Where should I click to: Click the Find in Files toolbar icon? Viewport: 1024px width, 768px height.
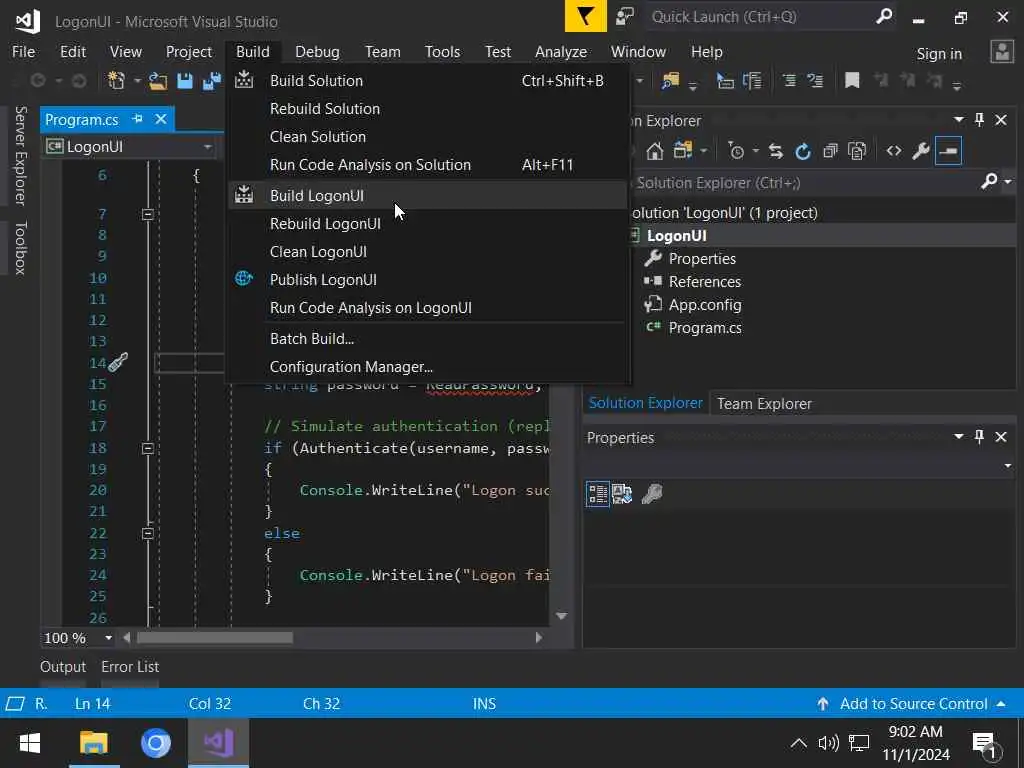click(x=671, y=81)
